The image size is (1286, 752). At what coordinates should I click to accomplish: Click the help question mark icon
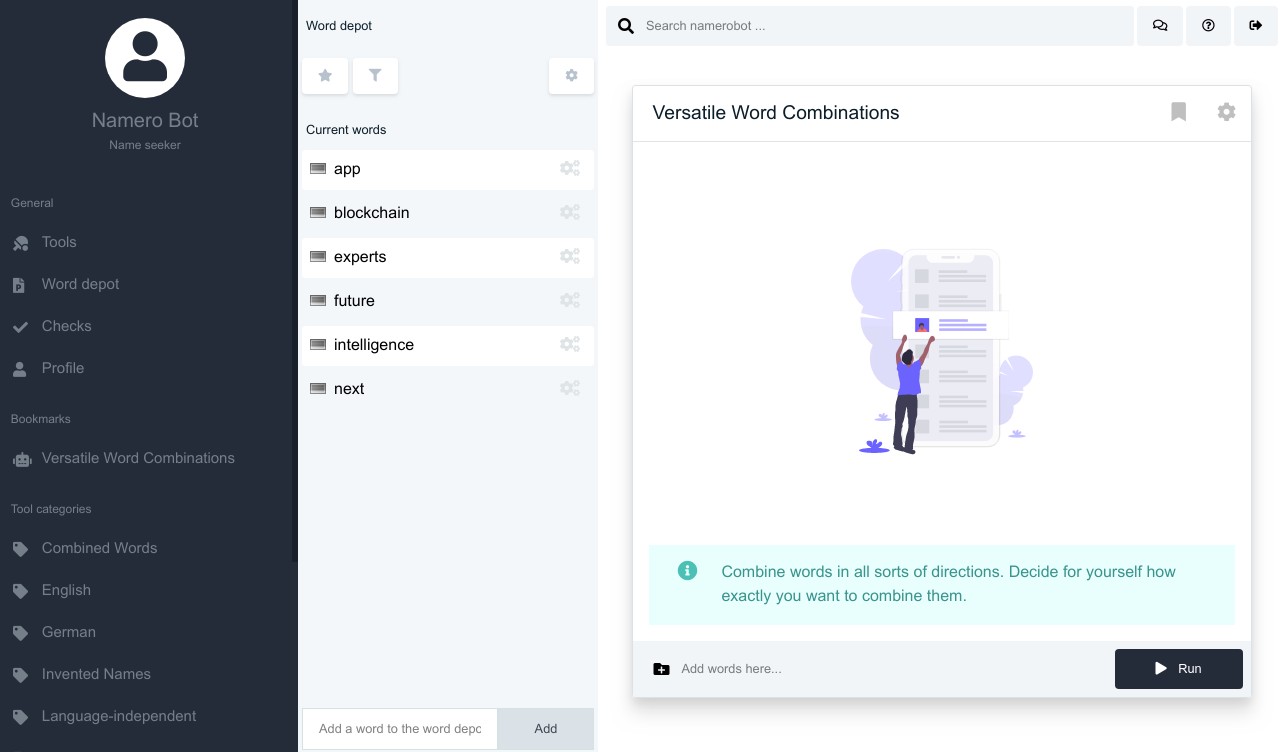pos(1208,26)
